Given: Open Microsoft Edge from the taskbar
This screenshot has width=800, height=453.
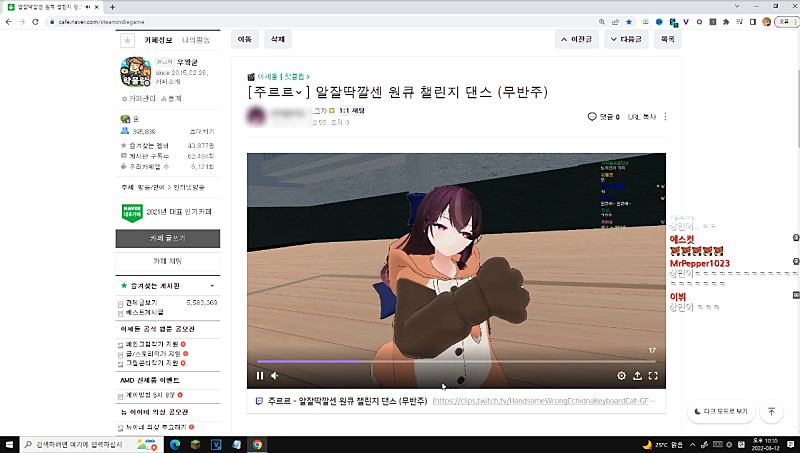Looking at the screenshot, I should (x=175, y=445).
